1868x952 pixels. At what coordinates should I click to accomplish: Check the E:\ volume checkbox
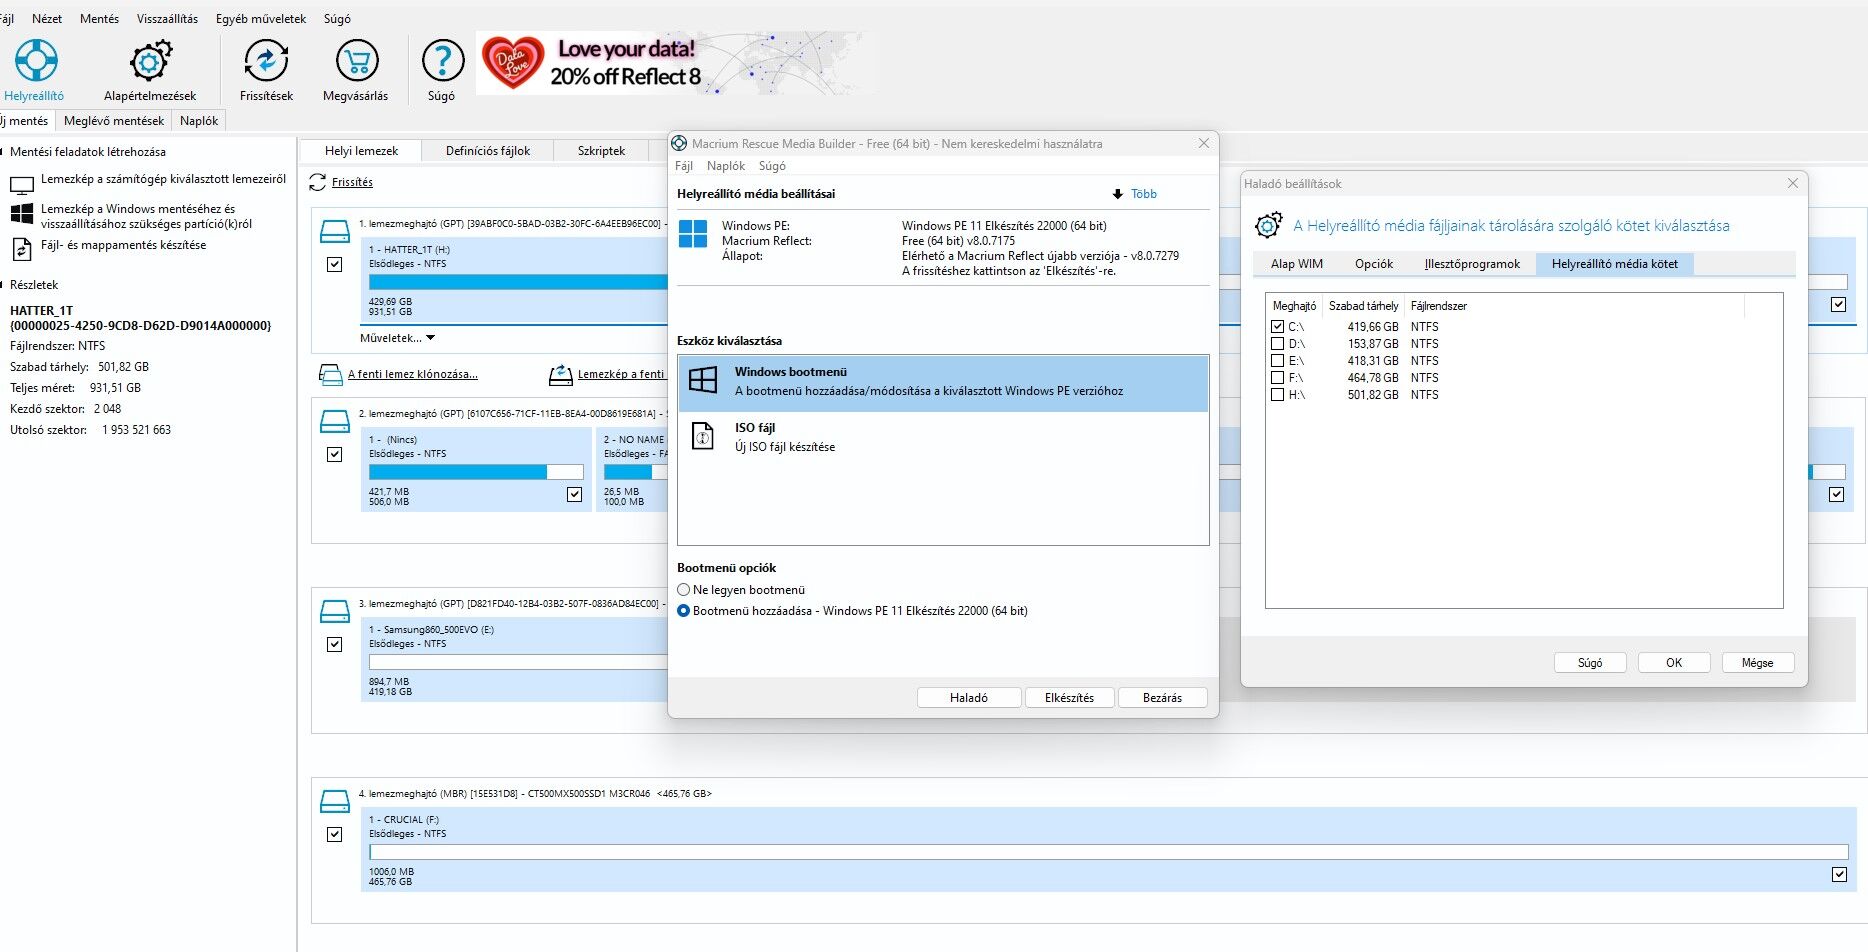click(x=1277, y=361)
